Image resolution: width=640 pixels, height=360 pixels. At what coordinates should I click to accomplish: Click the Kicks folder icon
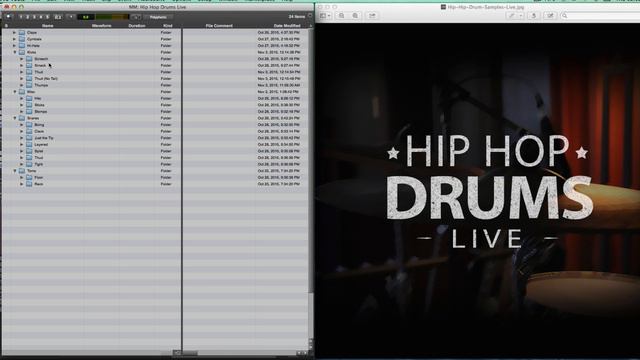(22, 52)
